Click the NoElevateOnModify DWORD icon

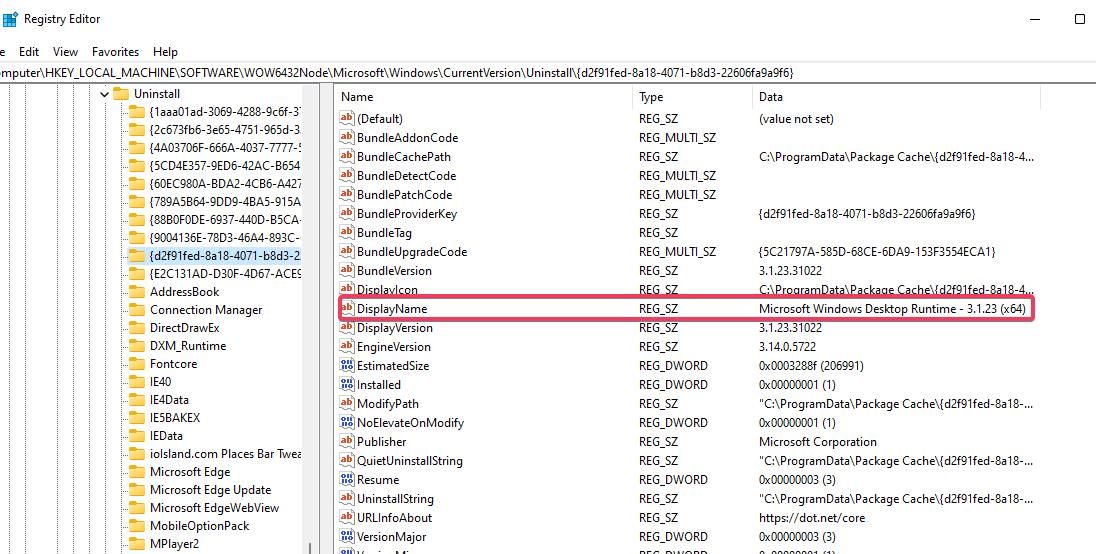click(x=347, y=423)
